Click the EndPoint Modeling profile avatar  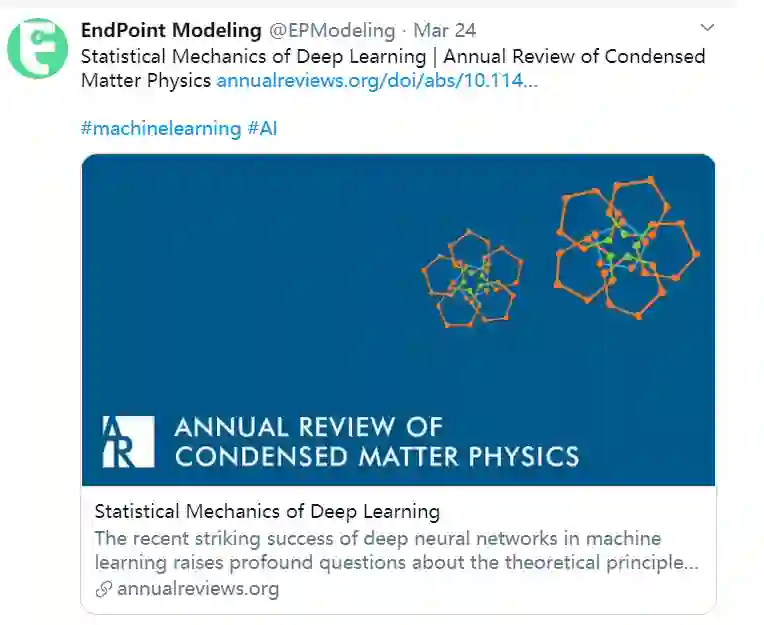39,47
